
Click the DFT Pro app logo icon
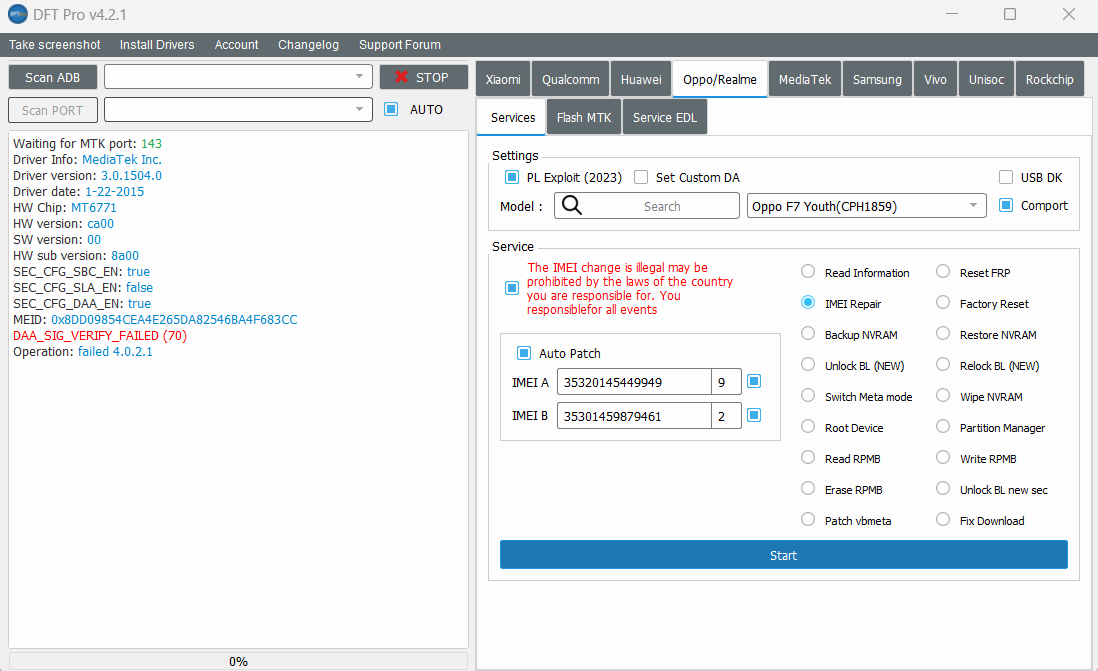[18, 14]
